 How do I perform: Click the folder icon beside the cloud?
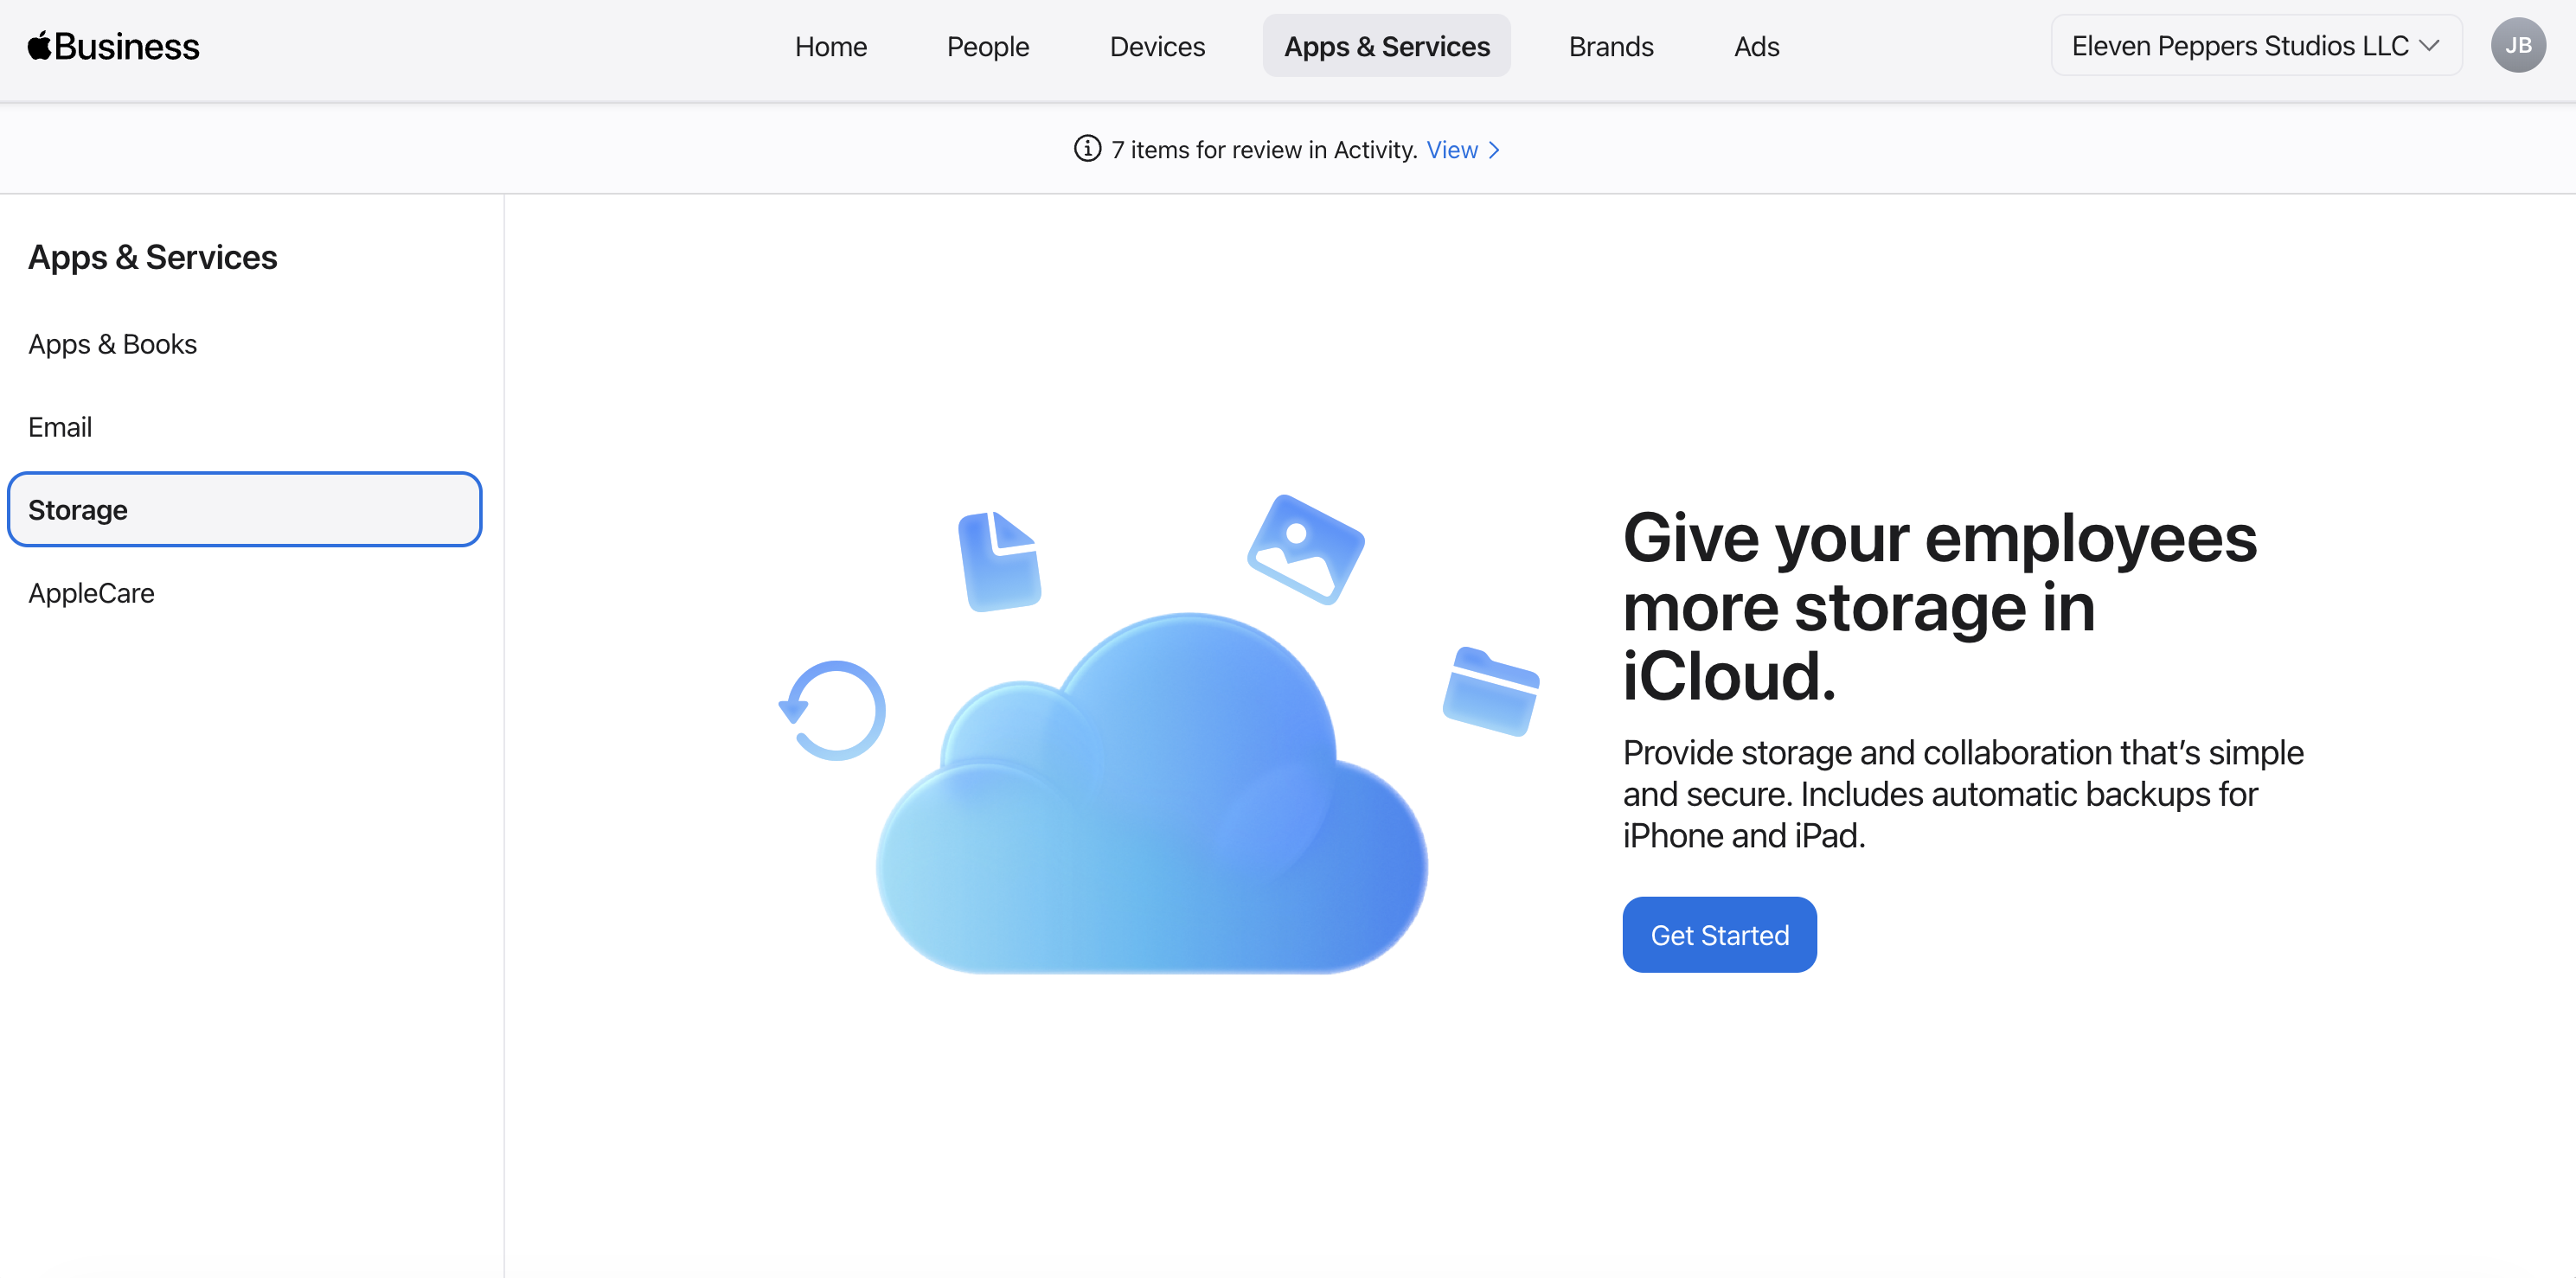click(x=1490, y=692)
